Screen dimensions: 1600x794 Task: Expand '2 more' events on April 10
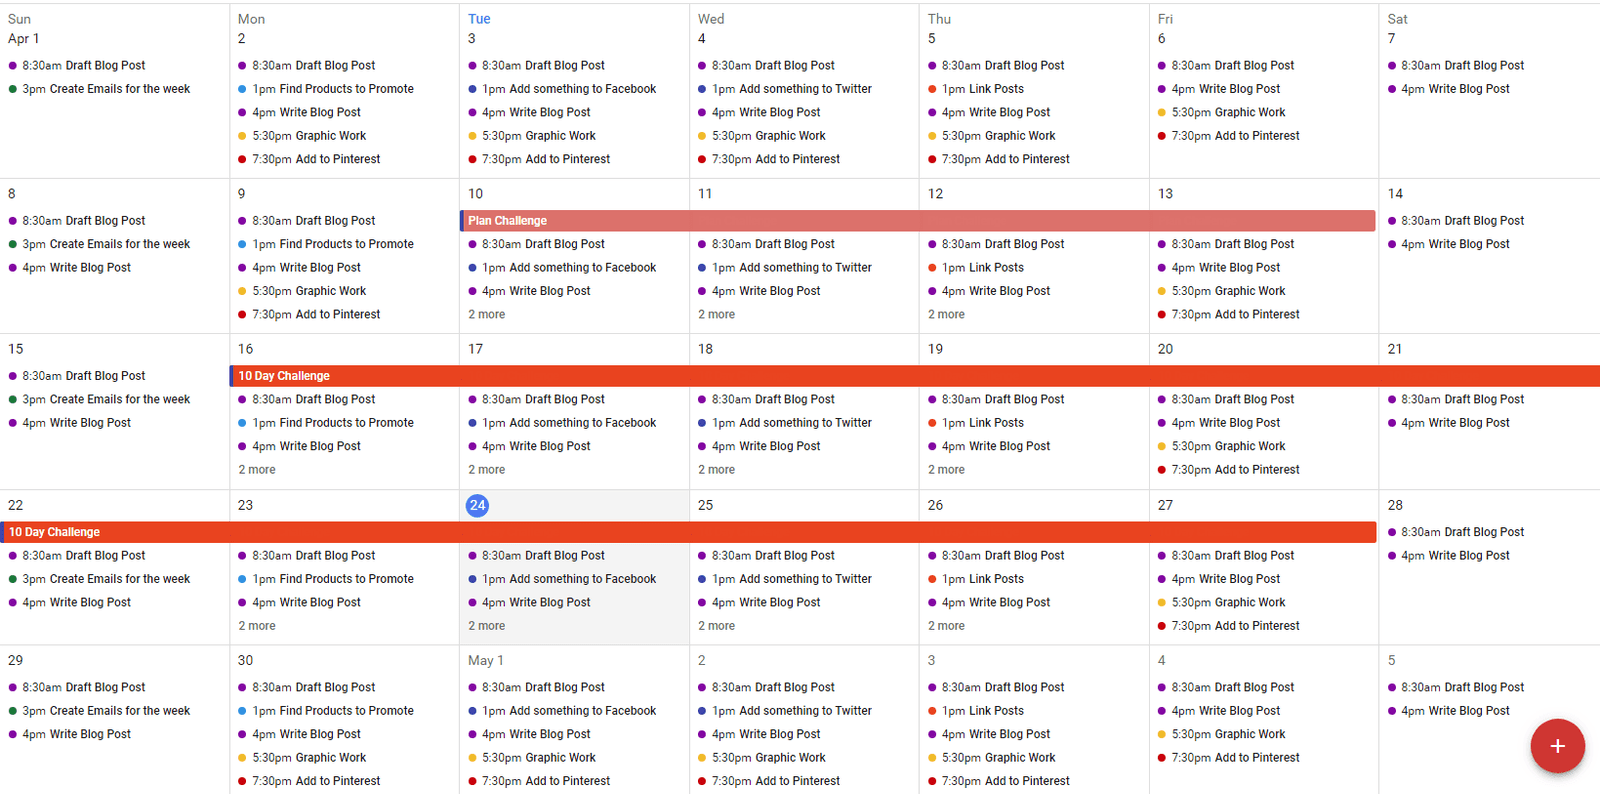coord(487,314)
